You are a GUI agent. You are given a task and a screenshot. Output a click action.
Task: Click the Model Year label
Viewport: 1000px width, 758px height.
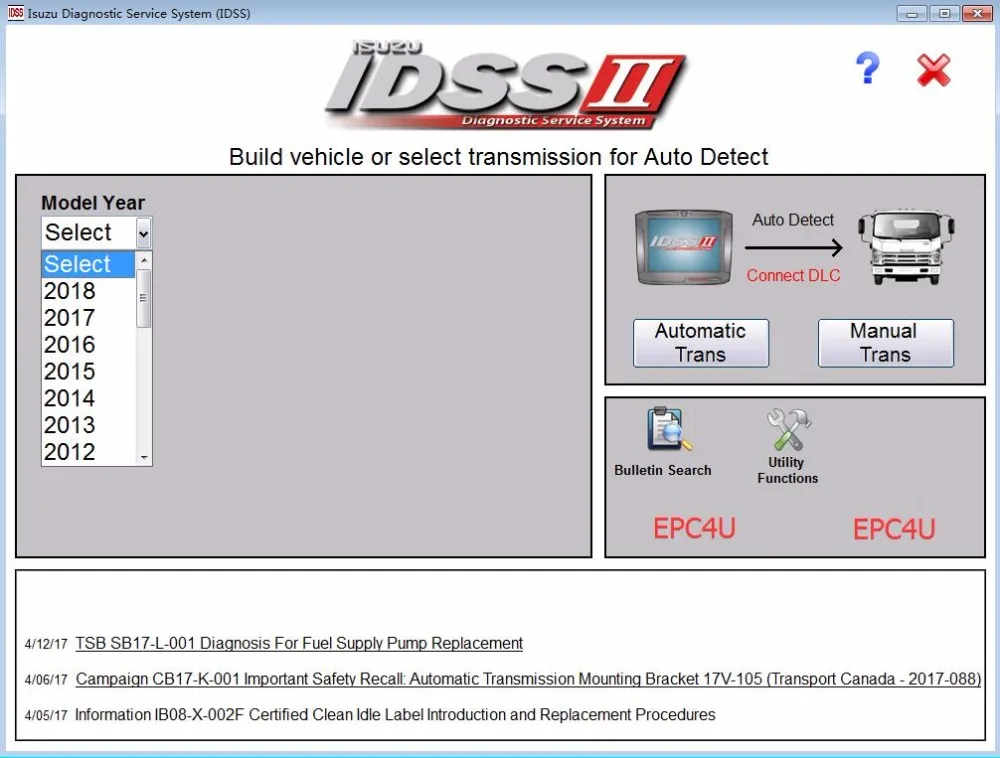[93, 203]
